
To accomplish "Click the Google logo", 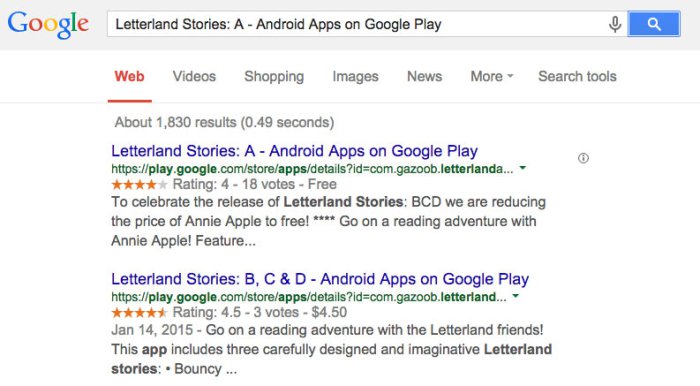I will [48, 25].
